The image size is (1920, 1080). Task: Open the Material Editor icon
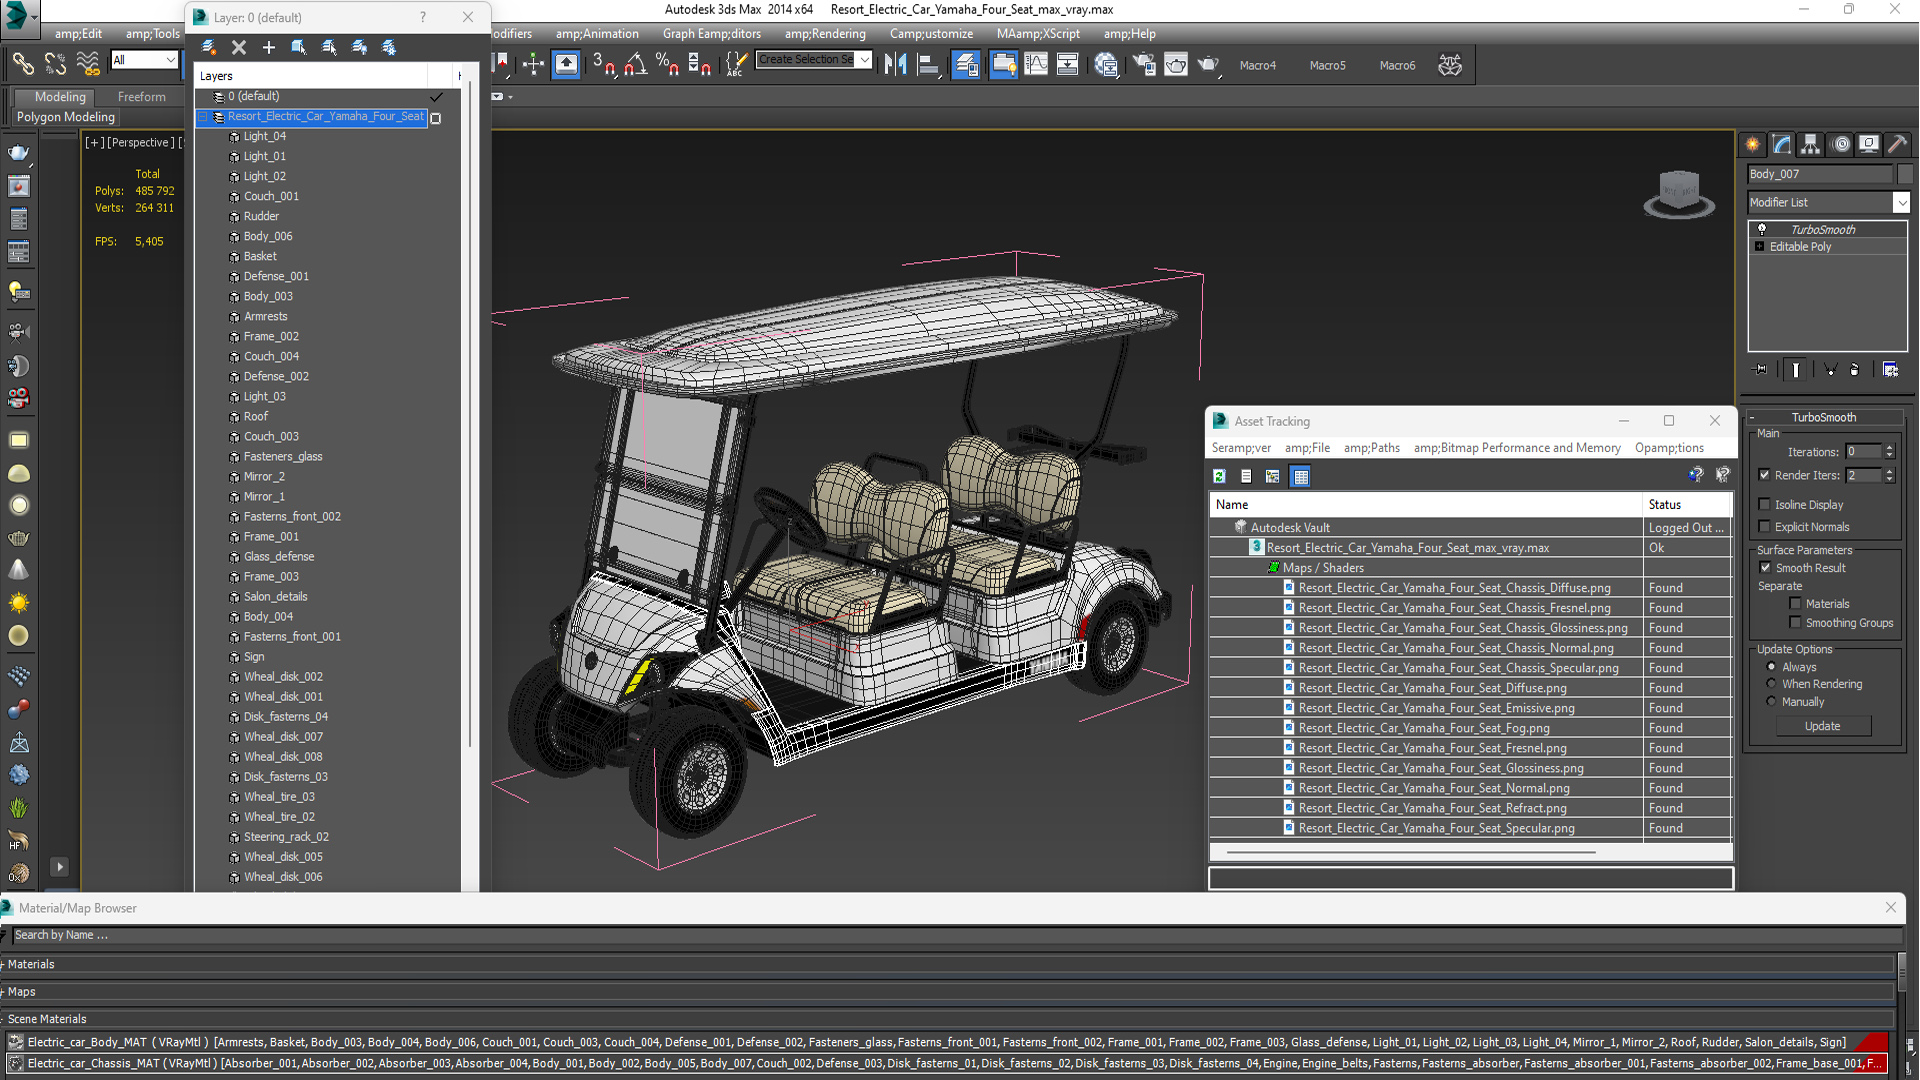[1105, 65]
